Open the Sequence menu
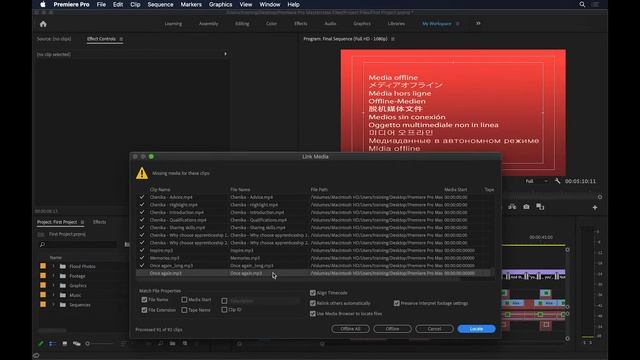The image size is (640, 360). coord(160,4)
